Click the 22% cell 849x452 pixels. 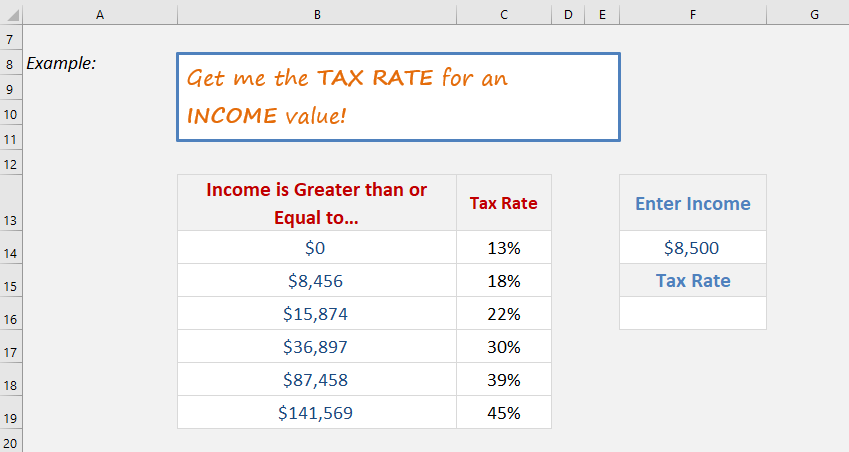504,313
